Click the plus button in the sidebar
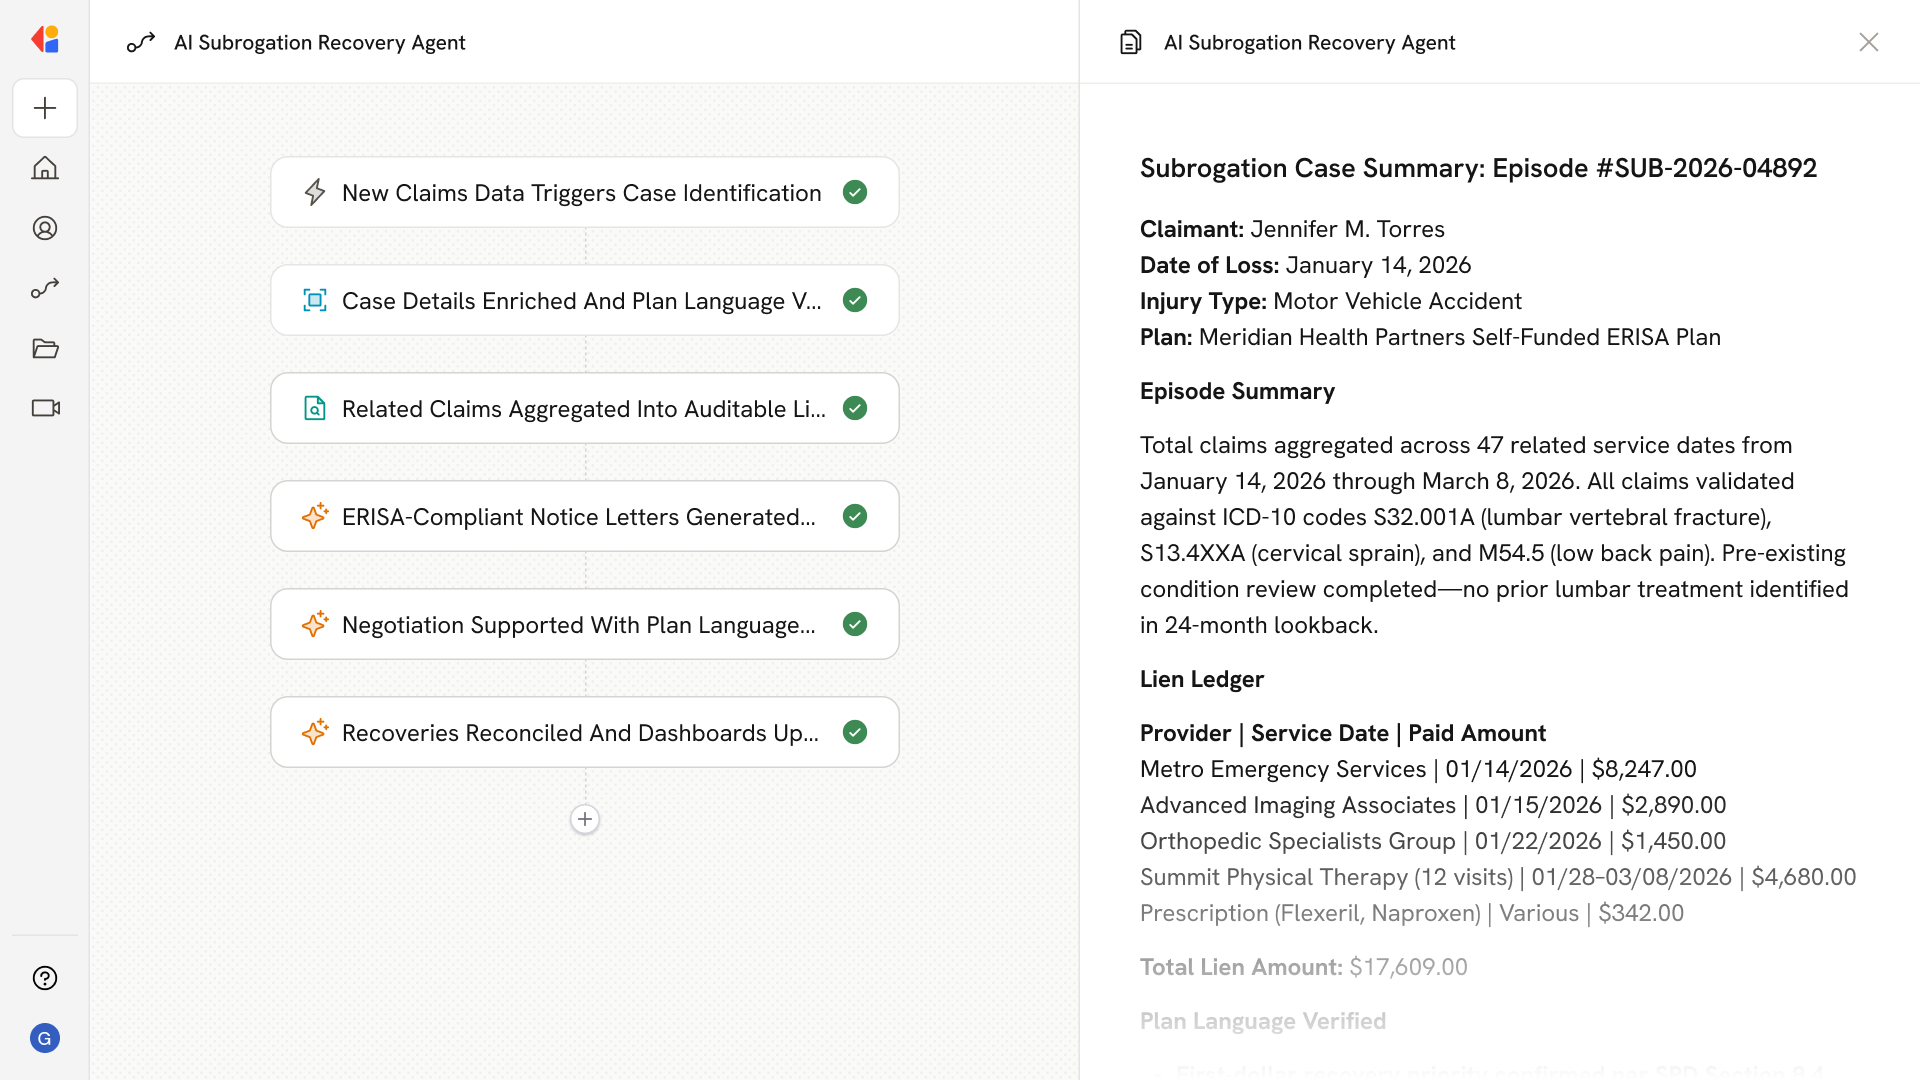1920x1080 pixels. (x=45, y=108)
